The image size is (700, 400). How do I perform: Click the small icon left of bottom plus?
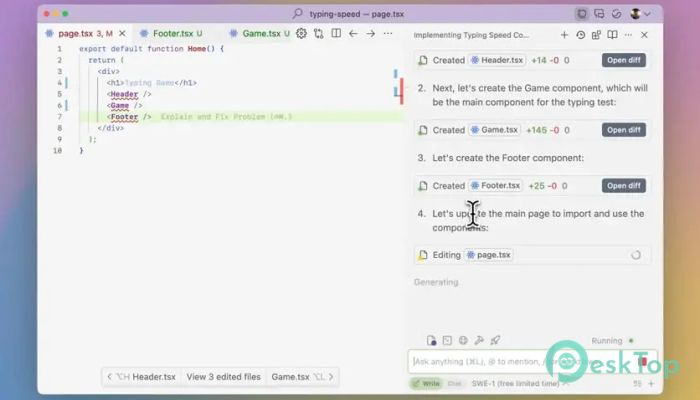pyautogui.click(x=637, y=383)
